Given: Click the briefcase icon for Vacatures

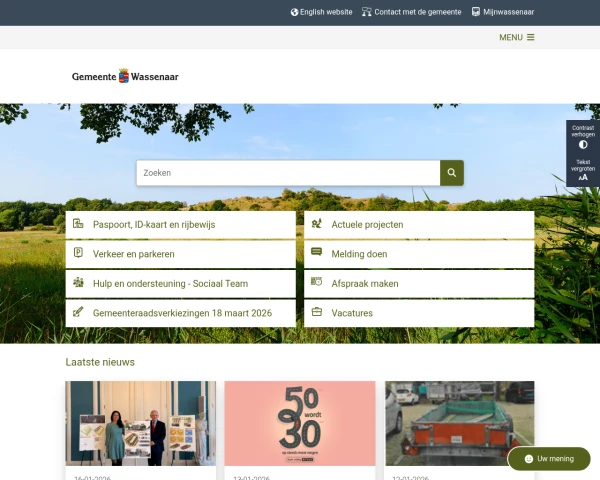Looking at the screenshot, I should [x=316, y=312].
